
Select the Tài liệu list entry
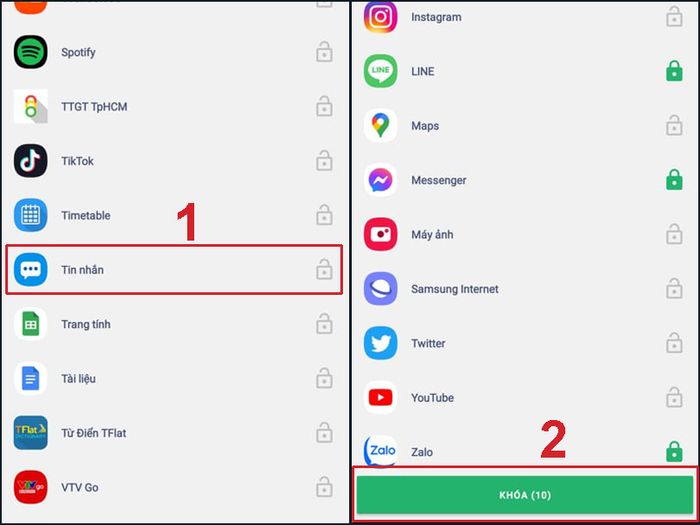175,379
